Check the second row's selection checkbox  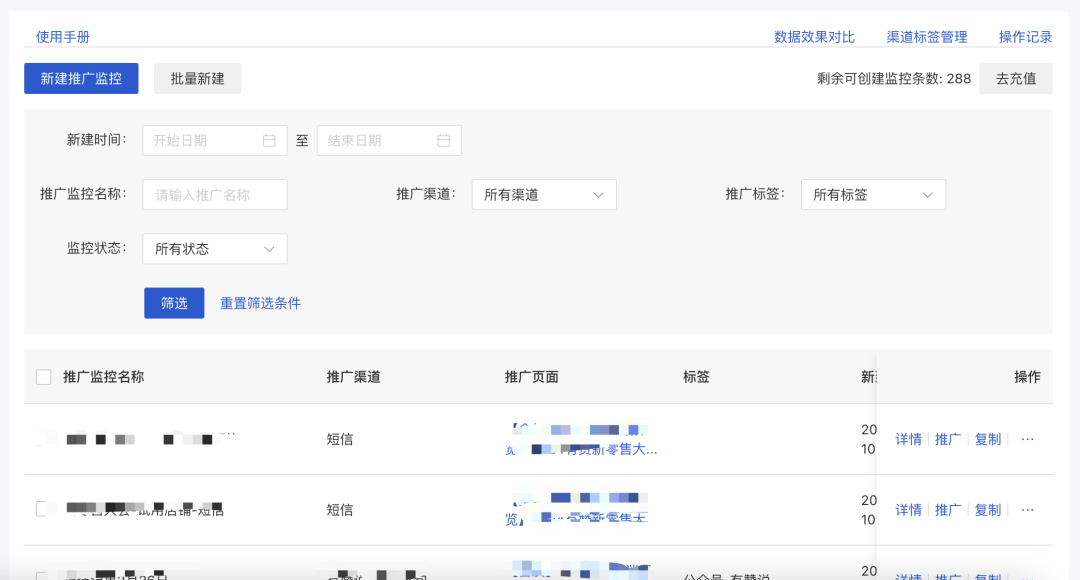click(44, 509)
